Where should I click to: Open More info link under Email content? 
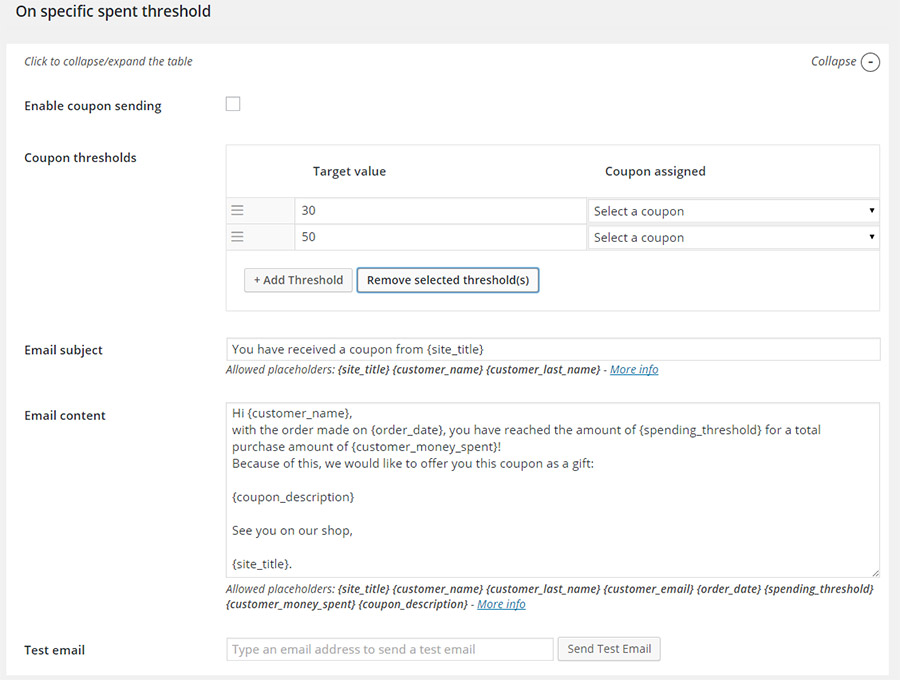coord(501,604)
